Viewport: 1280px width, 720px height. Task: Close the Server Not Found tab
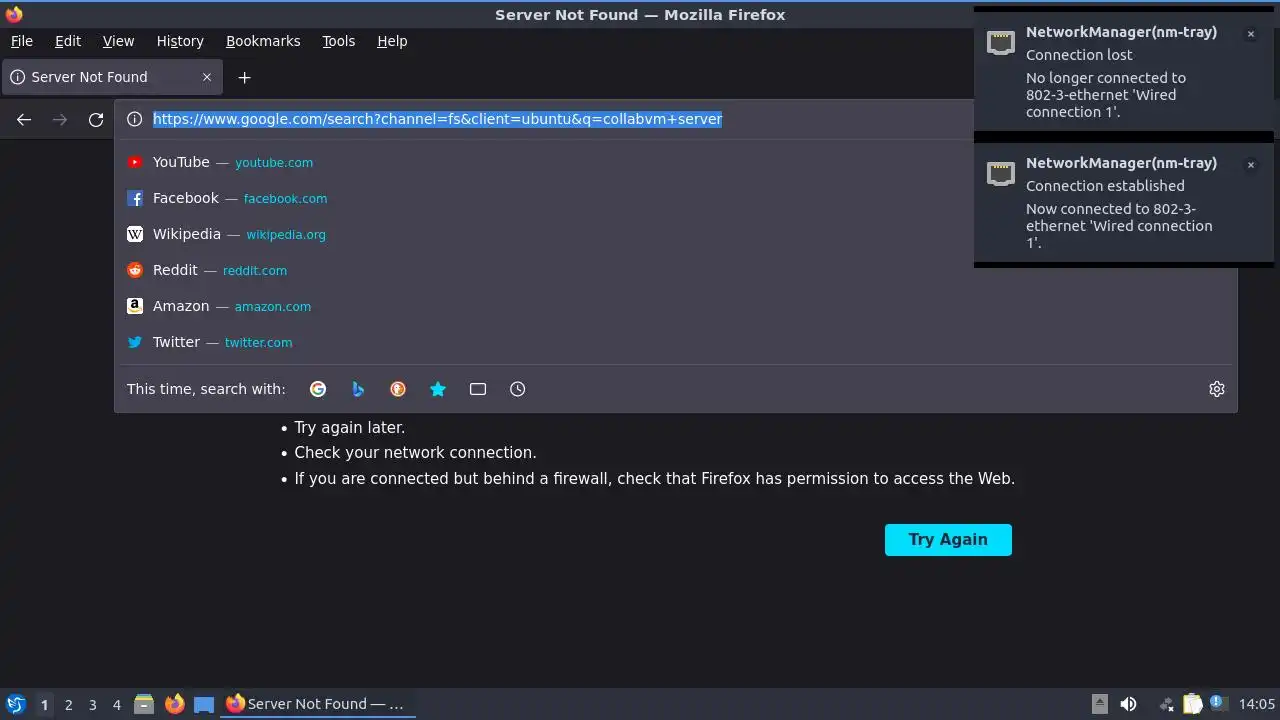(x=207, y=77)
